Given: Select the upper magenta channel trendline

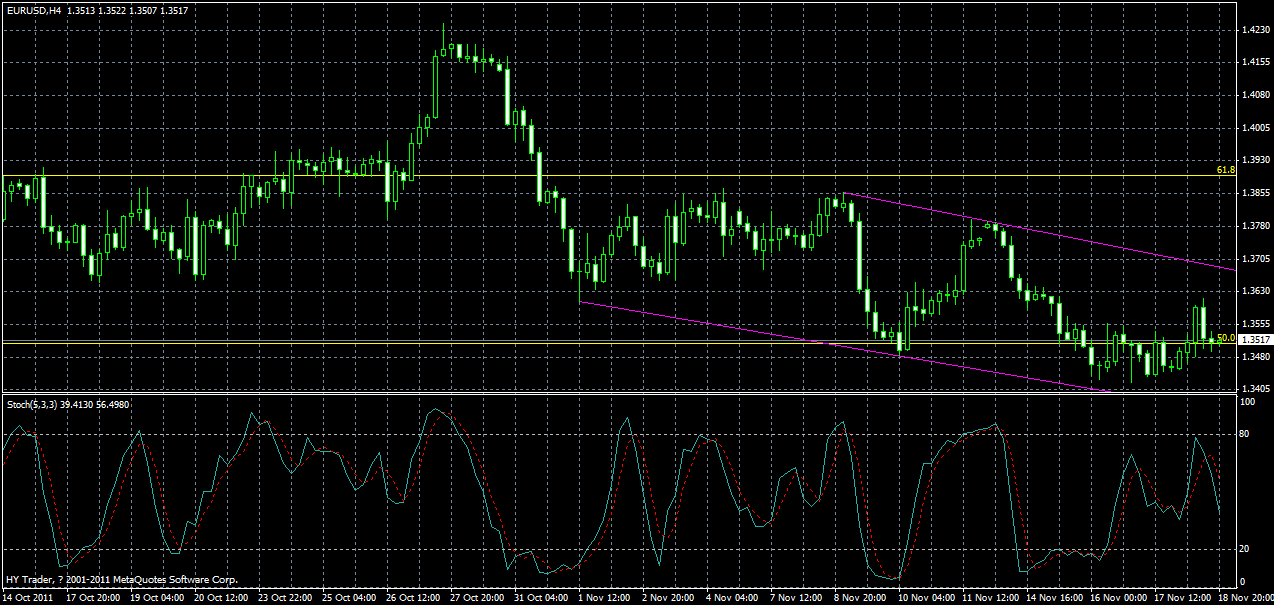Looking at the screenshot, I should tap(1040, 231).
